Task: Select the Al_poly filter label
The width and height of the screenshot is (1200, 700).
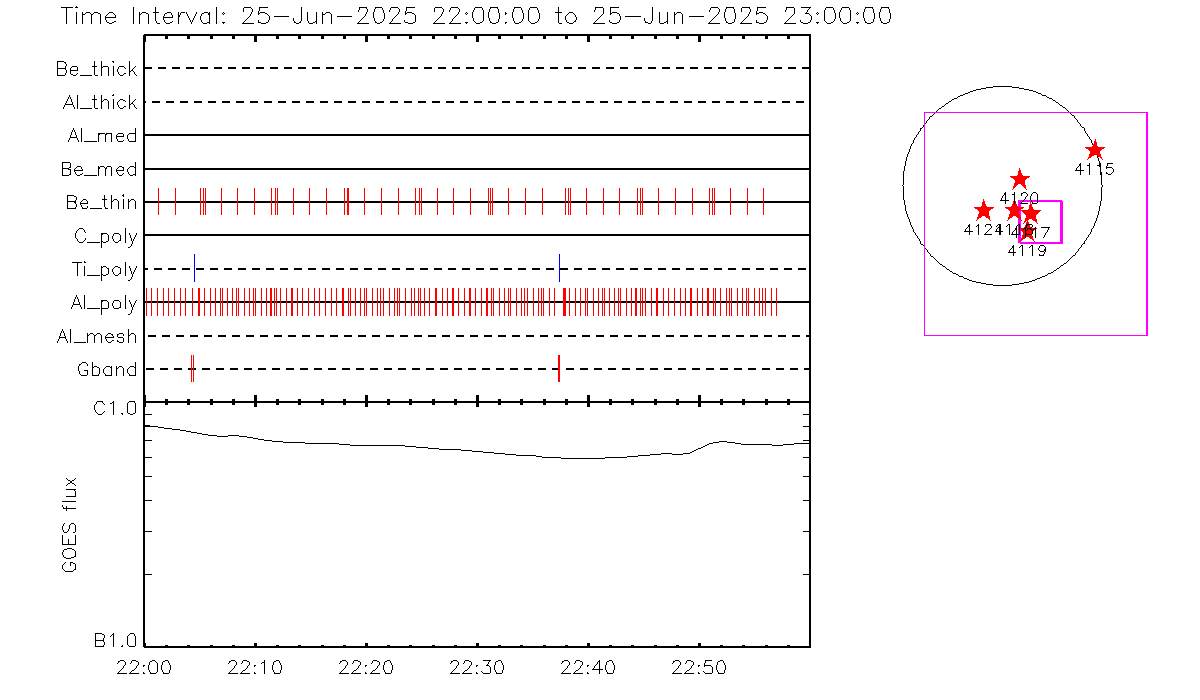Action: point(103,303)
